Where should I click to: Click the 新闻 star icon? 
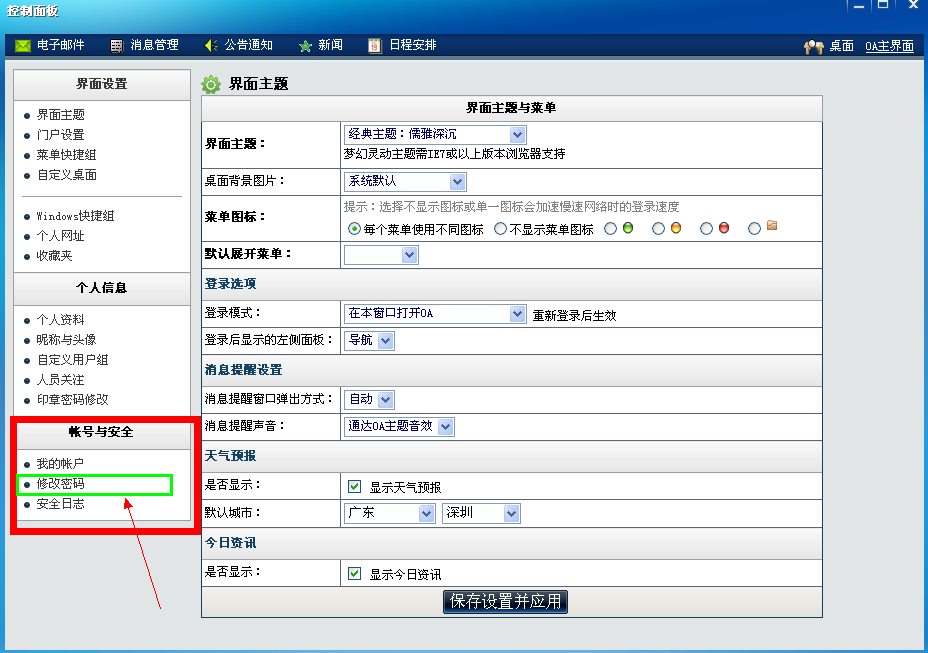pyautogui.click(x=305, y=46)
